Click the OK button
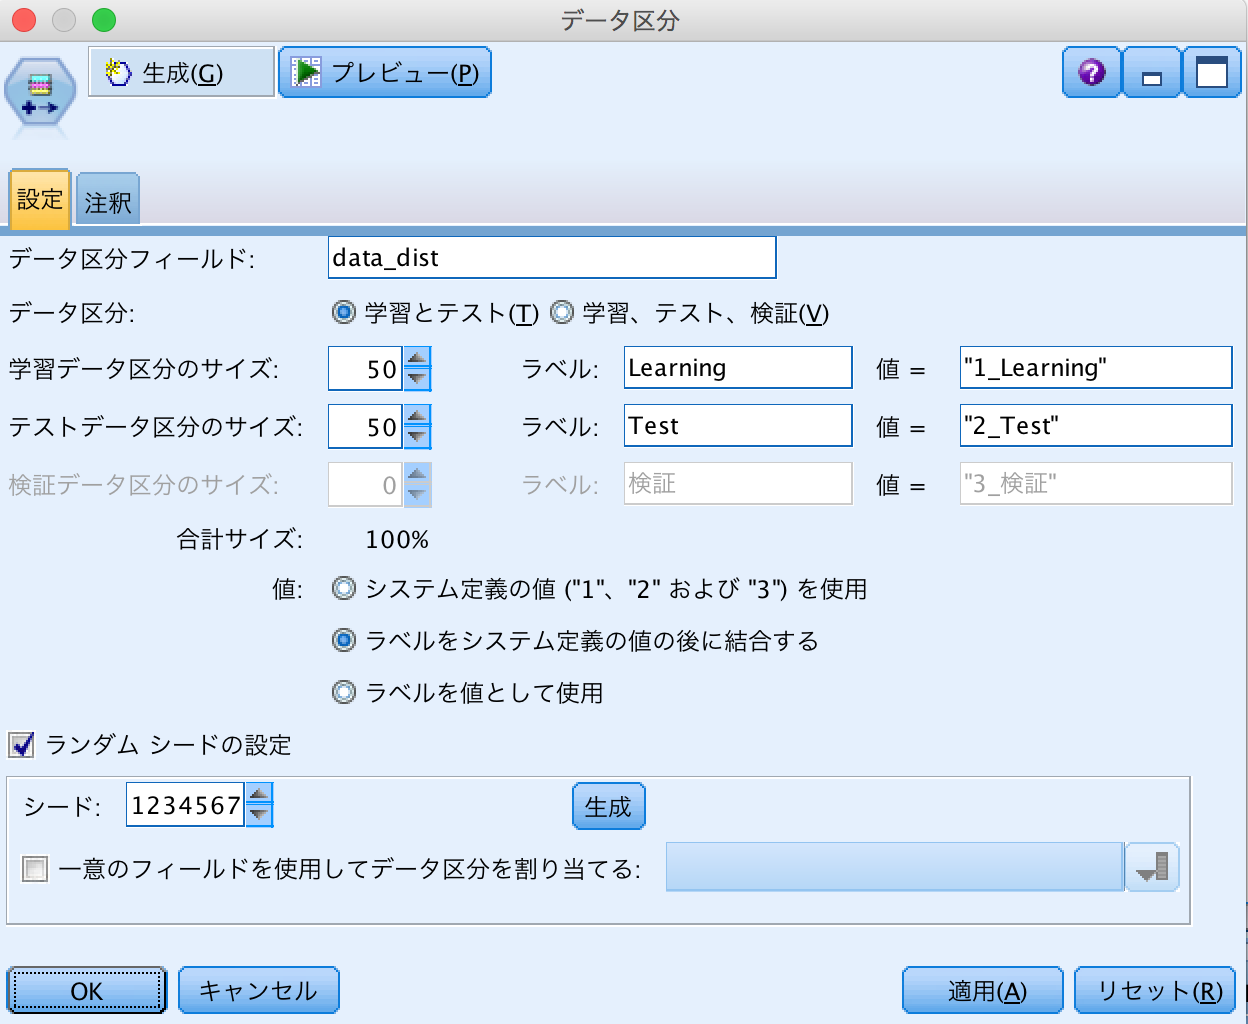Image resolution: width=1248 pixels, height=1024 pixels. click(x=86, y=990)
